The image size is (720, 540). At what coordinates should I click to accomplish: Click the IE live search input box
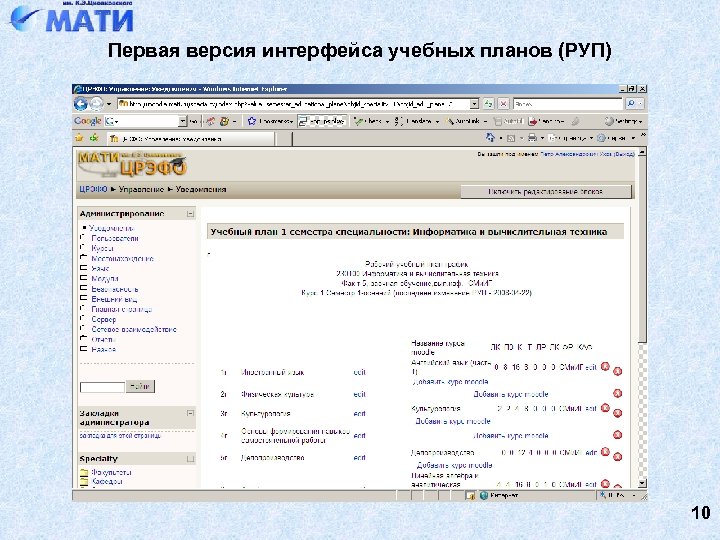coord(568,104)
